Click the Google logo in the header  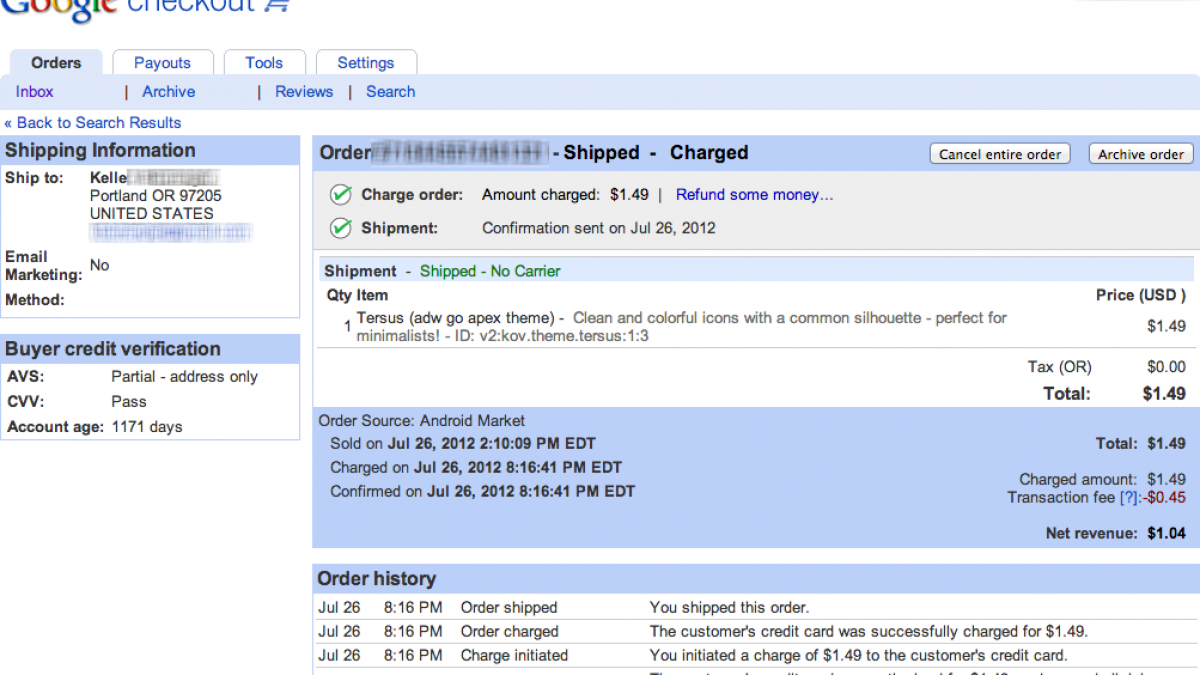pyautogui.click(x=58, y=8)
